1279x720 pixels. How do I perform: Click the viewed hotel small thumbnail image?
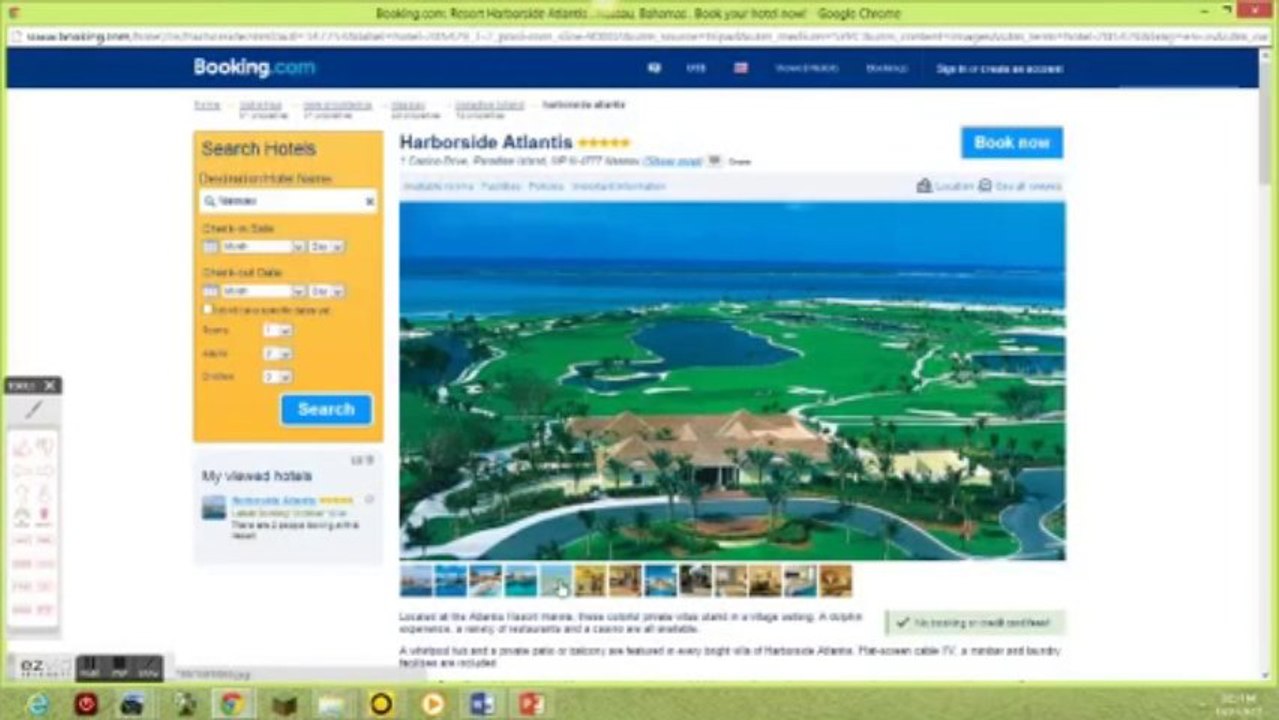coord(214,507)
